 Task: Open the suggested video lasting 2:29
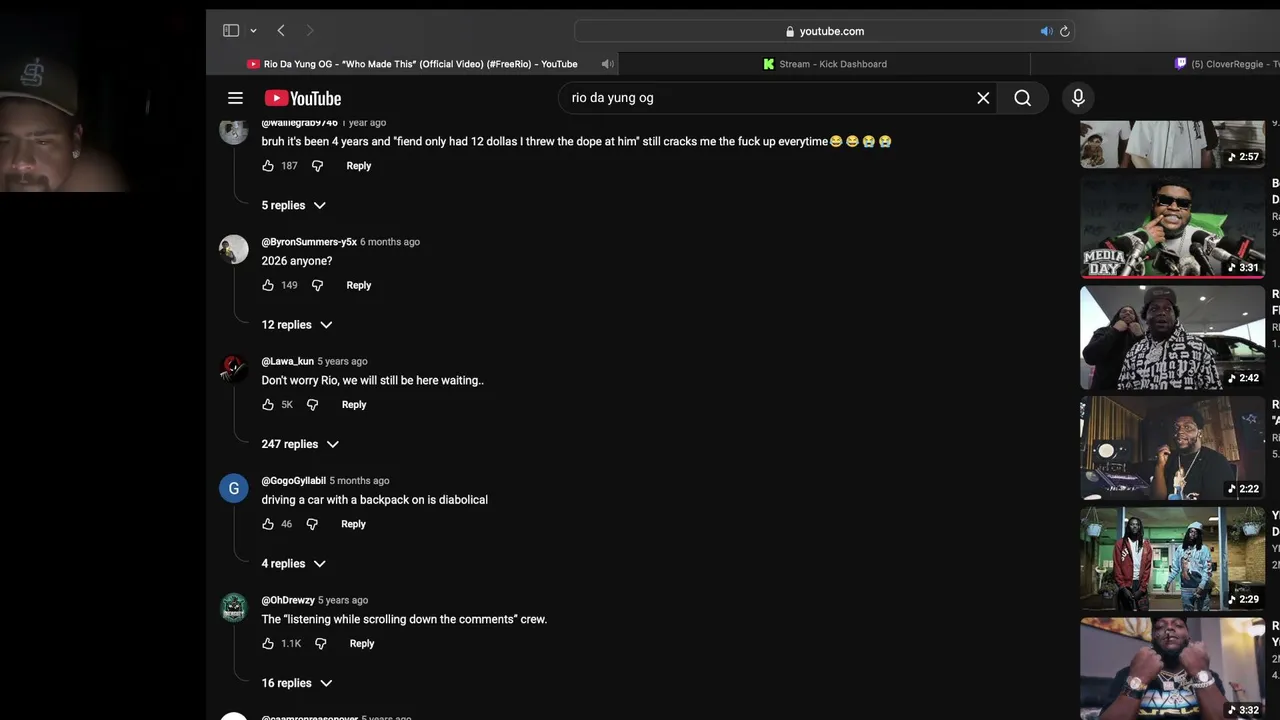click(1172, 559)
